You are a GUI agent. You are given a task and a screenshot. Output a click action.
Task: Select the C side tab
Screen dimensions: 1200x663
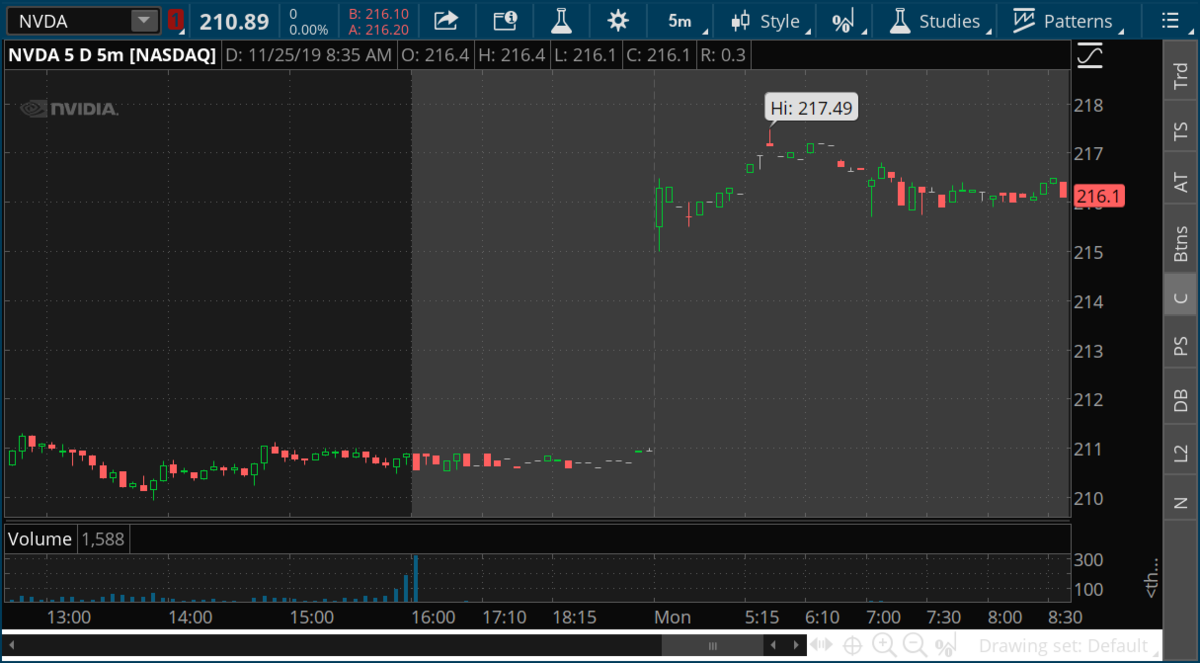(x=1181, y=297)
